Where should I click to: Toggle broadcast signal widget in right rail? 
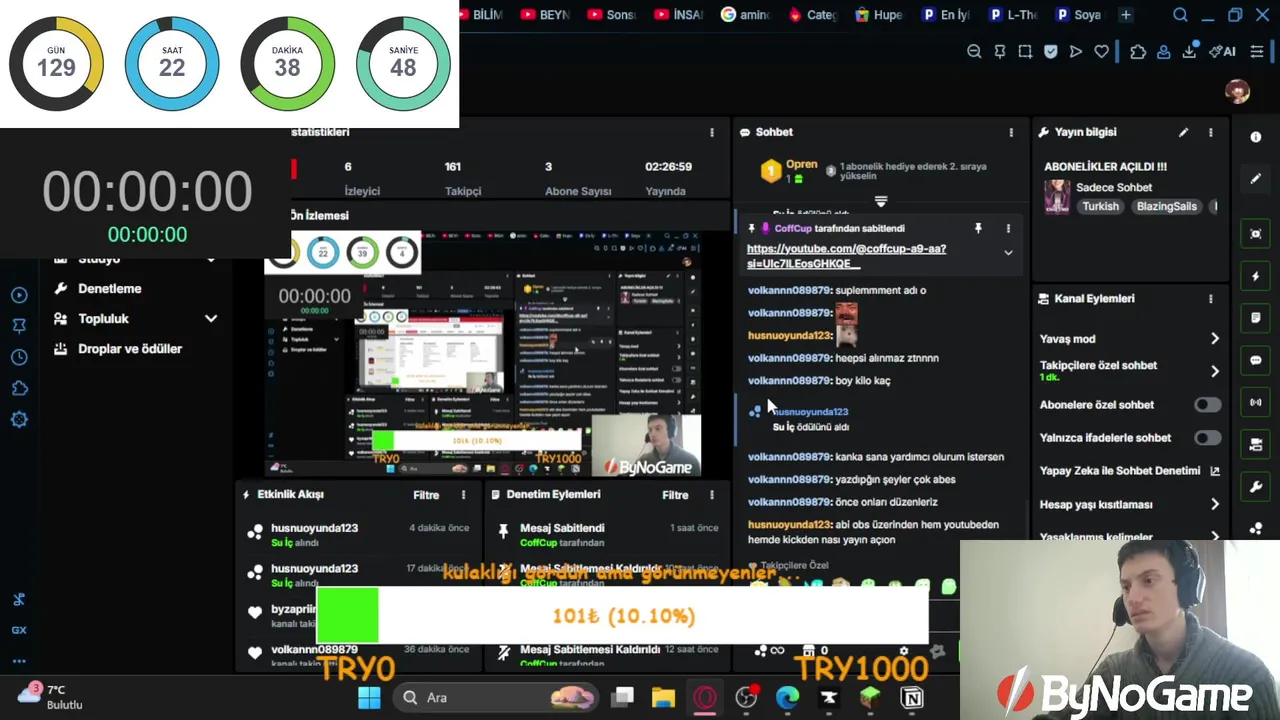tap(1256, 402)
